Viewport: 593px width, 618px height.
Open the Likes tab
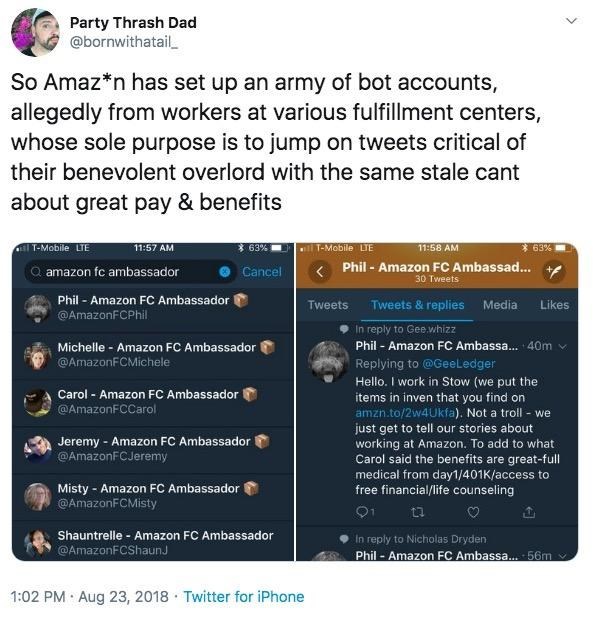pyautogui.click(x=554, y=305)
